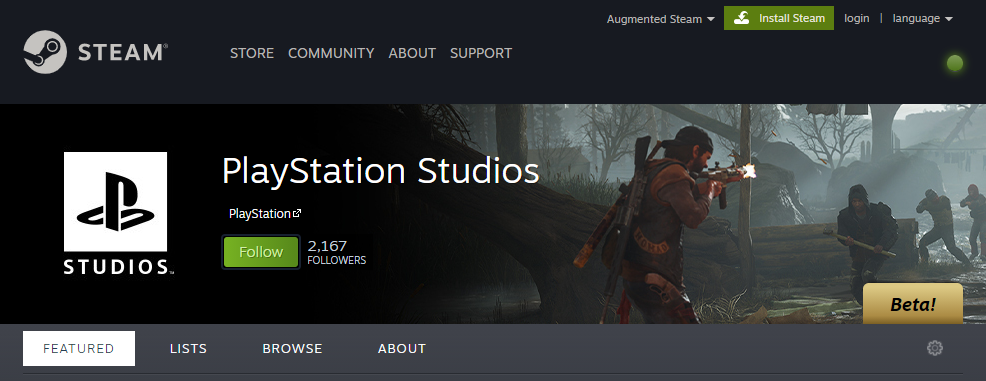Click the Install Steam button

[778, 18]
